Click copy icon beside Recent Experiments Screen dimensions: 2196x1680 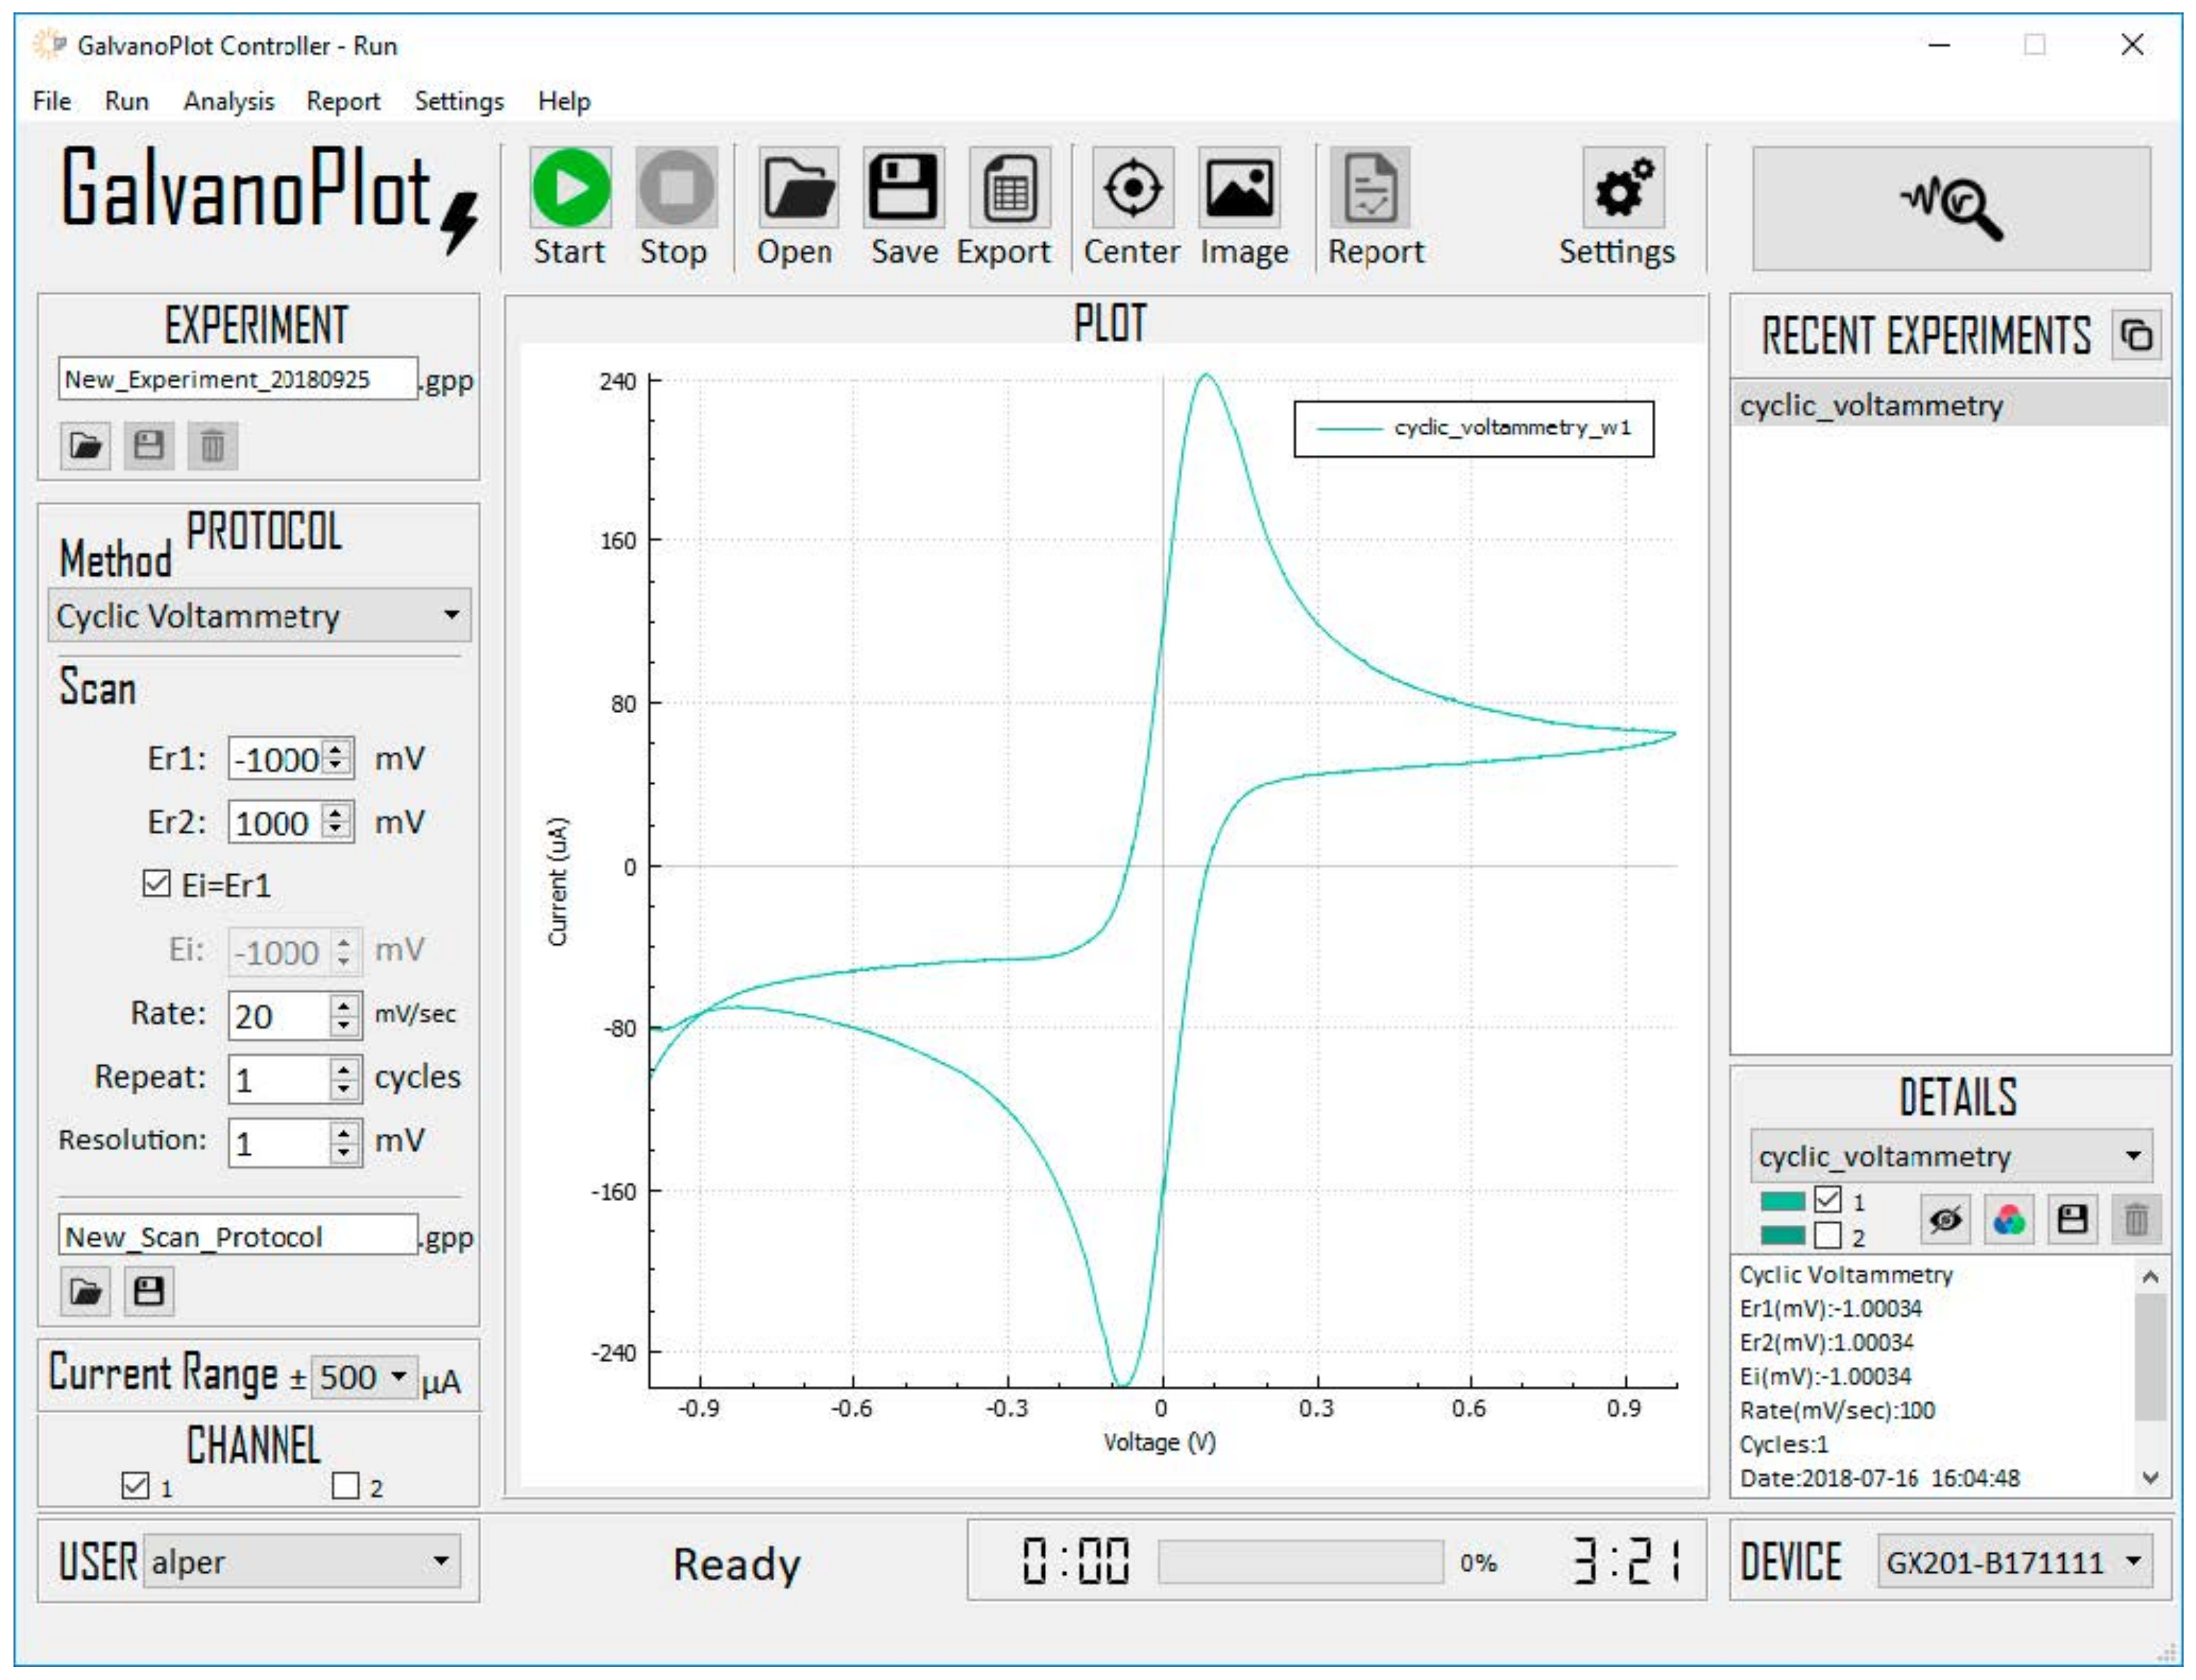coord(2136,335)
